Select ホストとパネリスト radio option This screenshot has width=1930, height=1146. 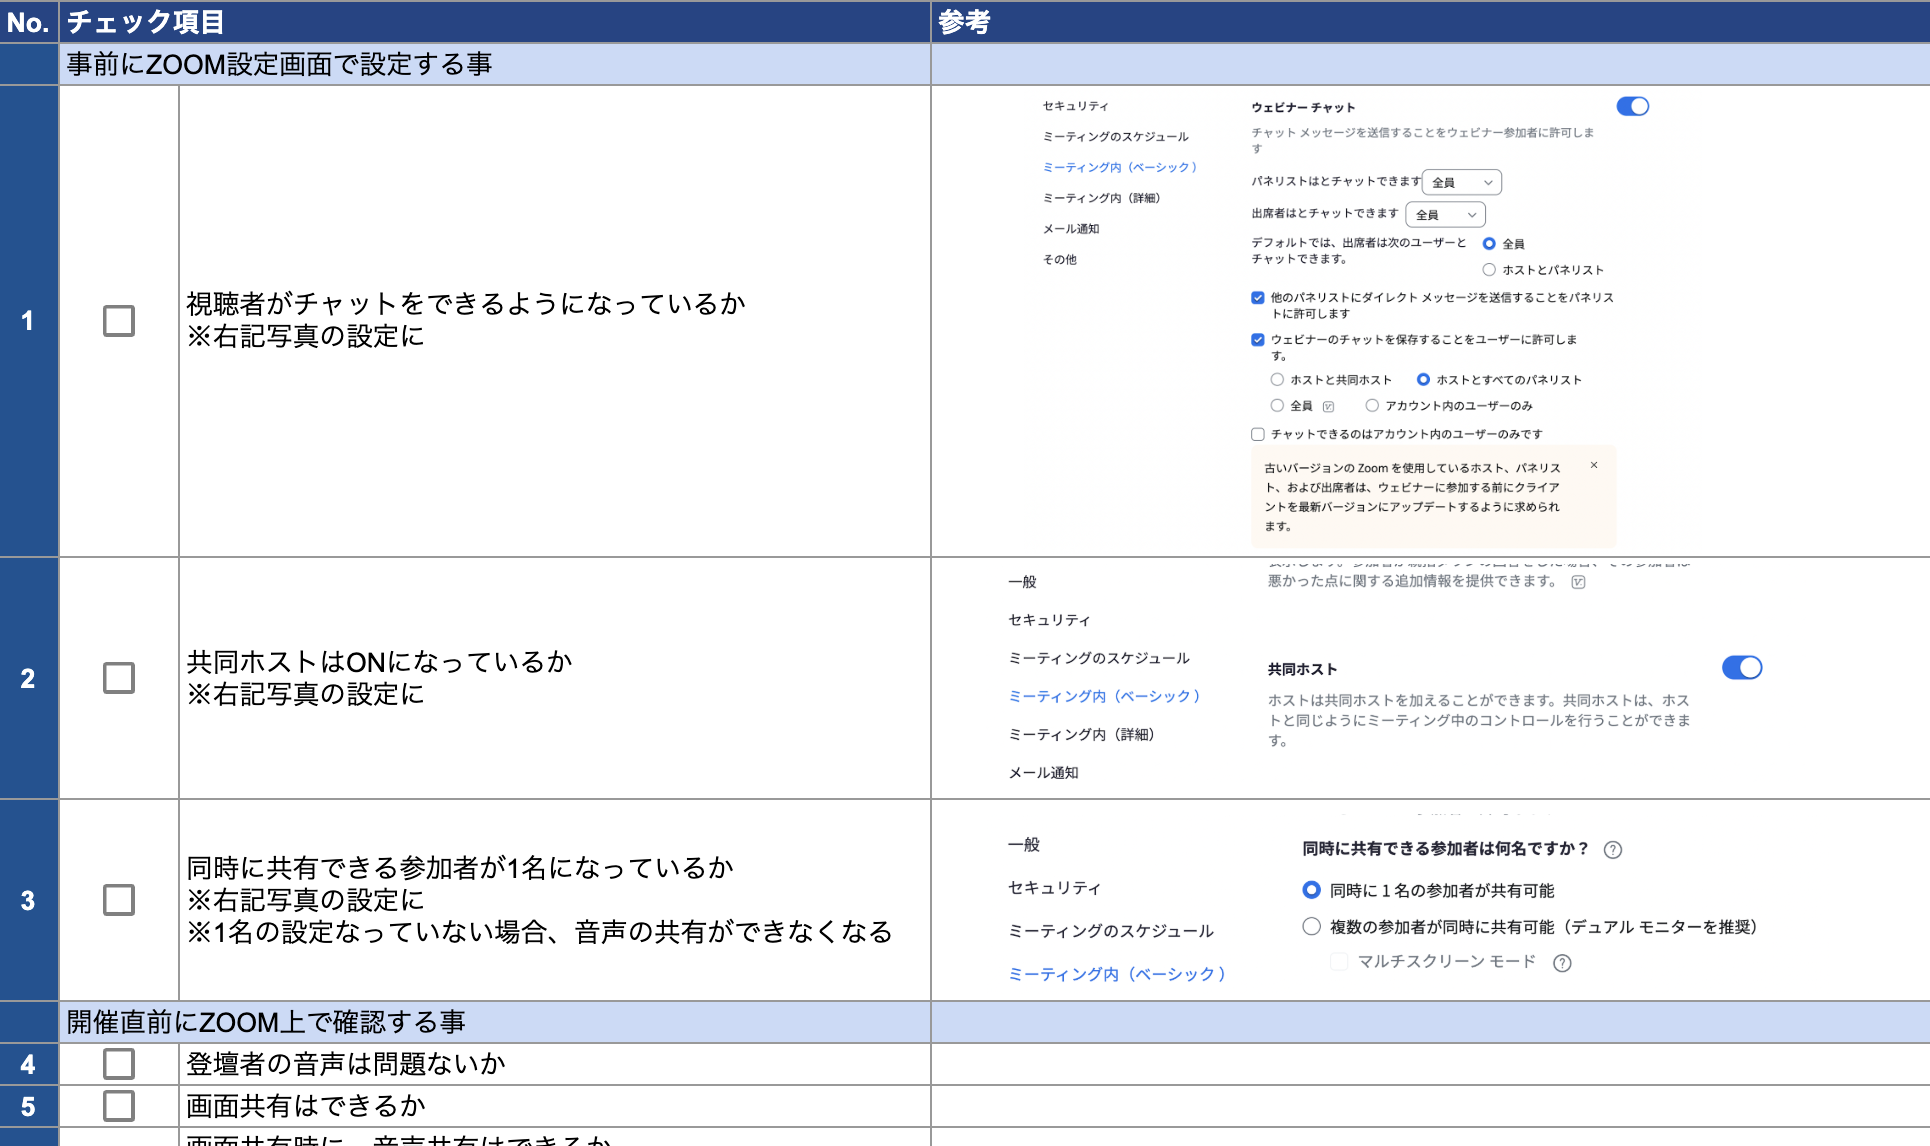pyautogui.click(x=1489, y=270)
